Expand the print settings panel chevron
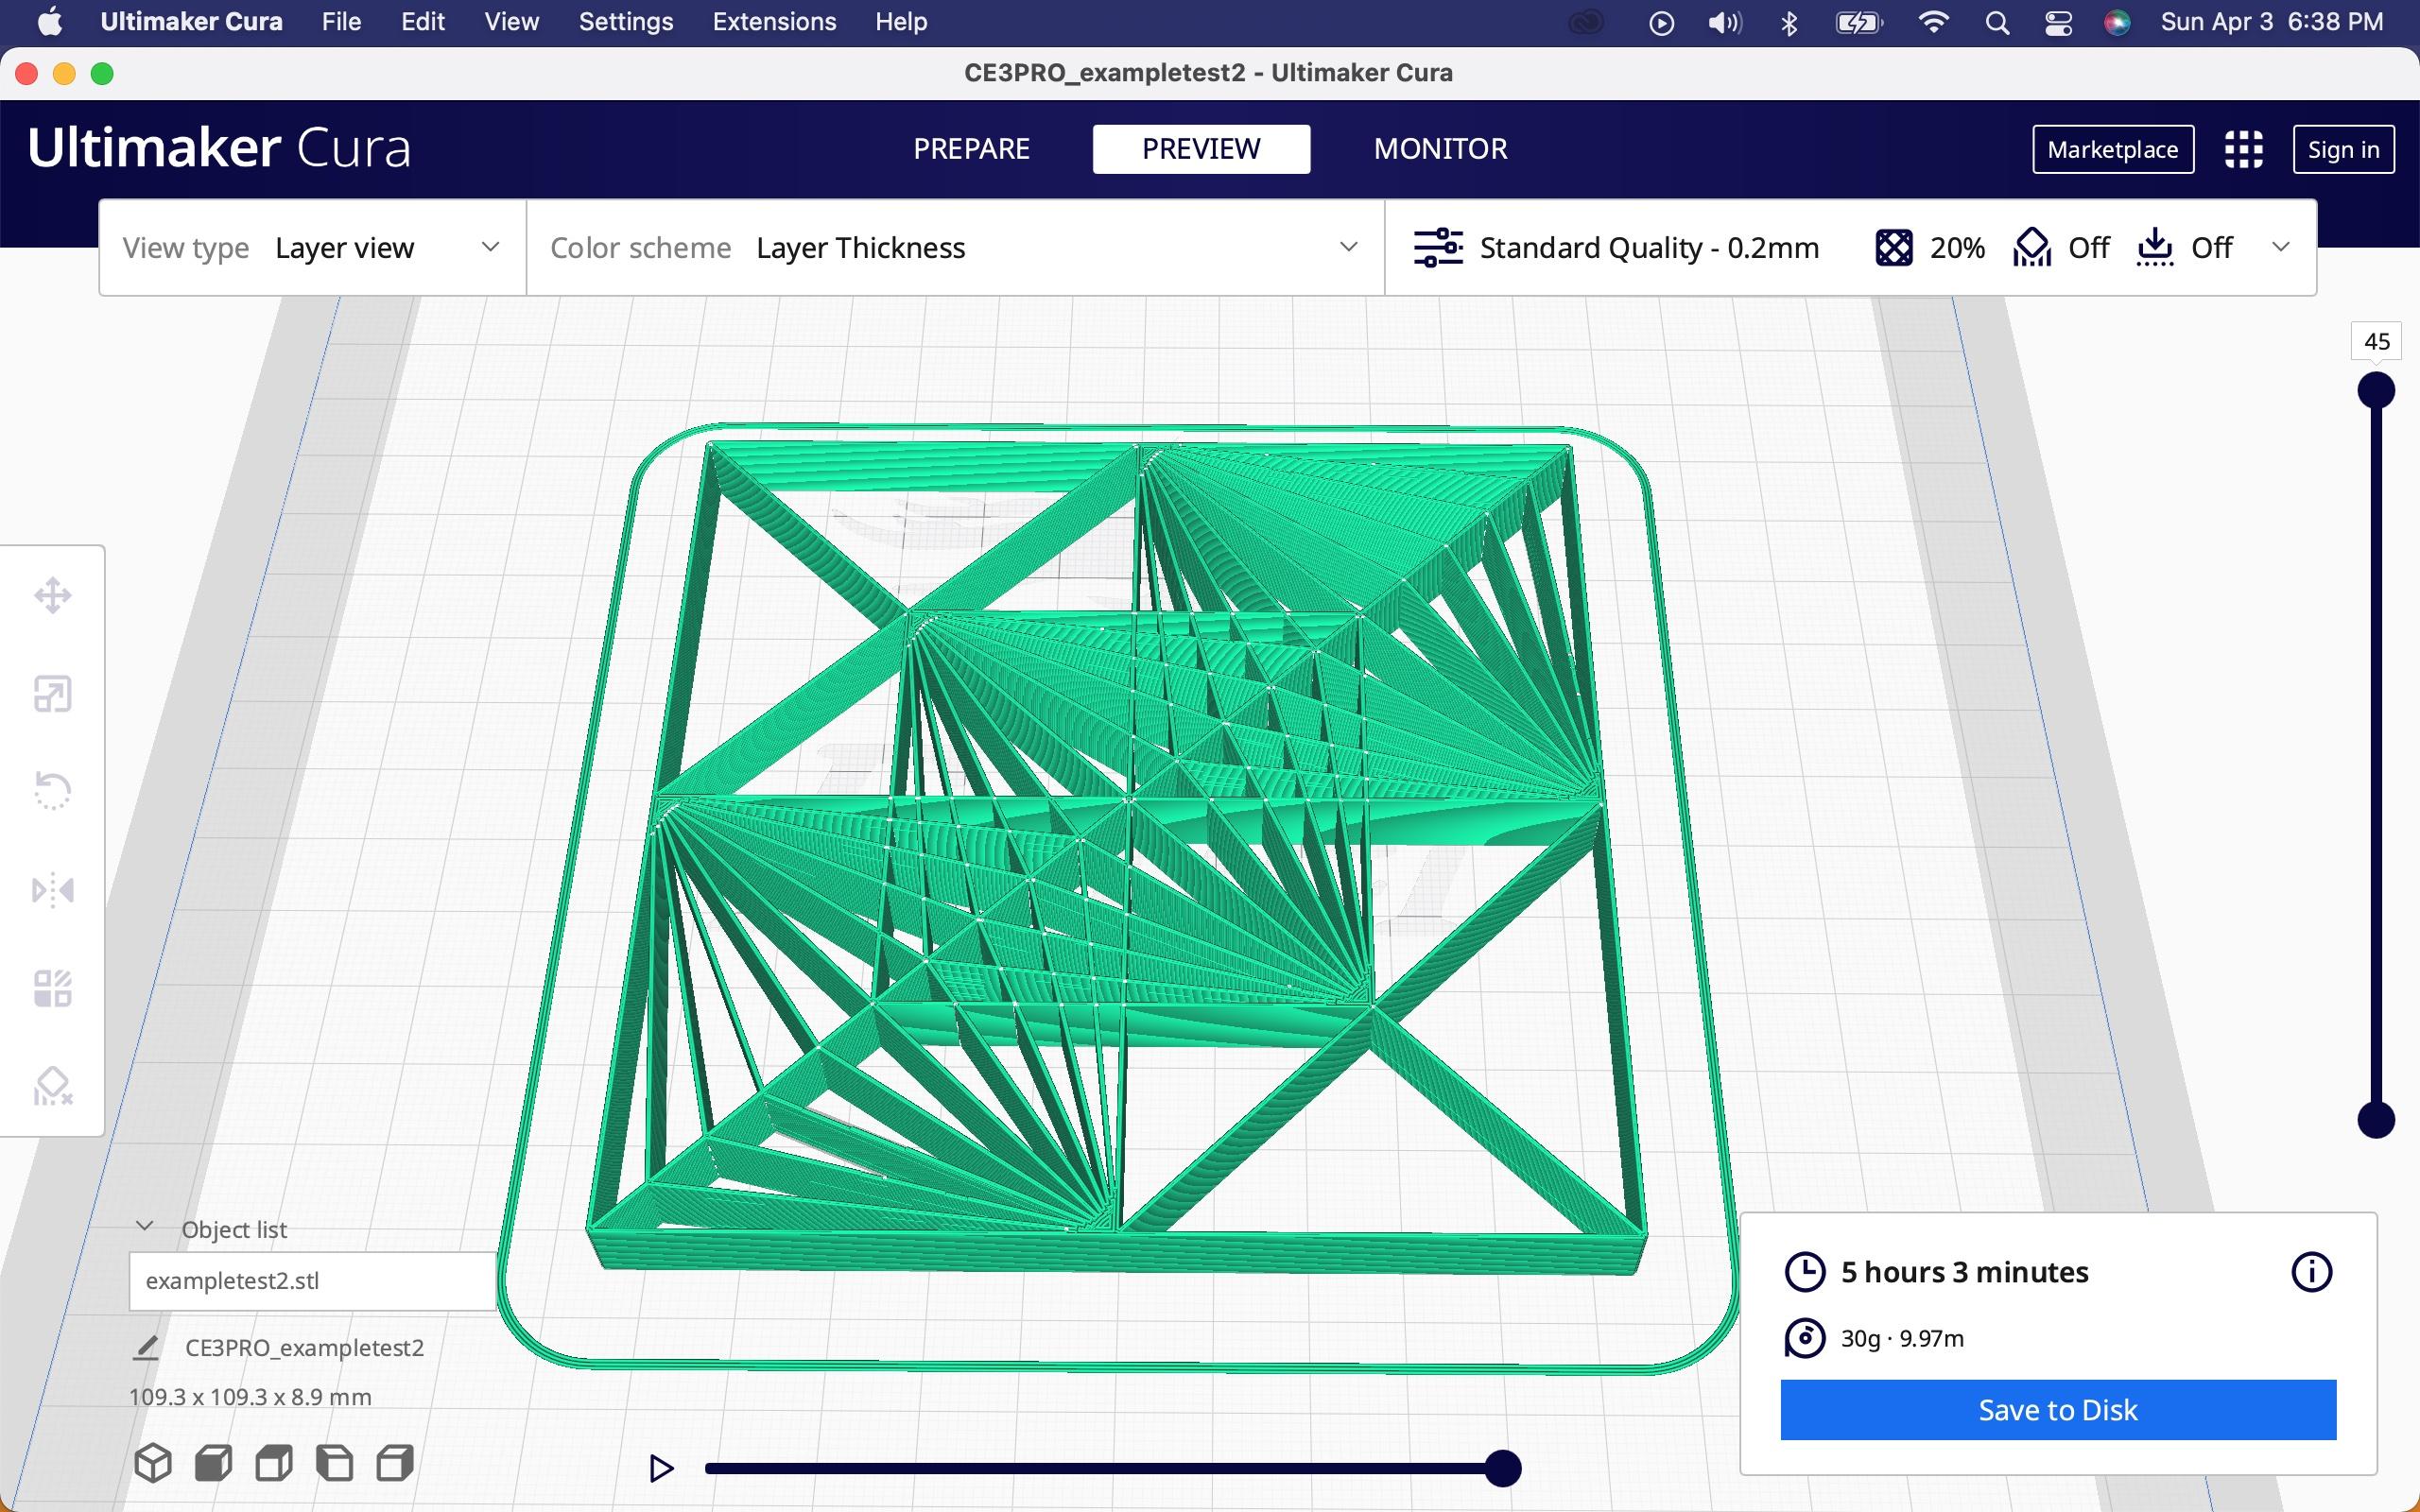Image resolution: width=2420 pixels, height=1512 pixels. coord(2281,247)
